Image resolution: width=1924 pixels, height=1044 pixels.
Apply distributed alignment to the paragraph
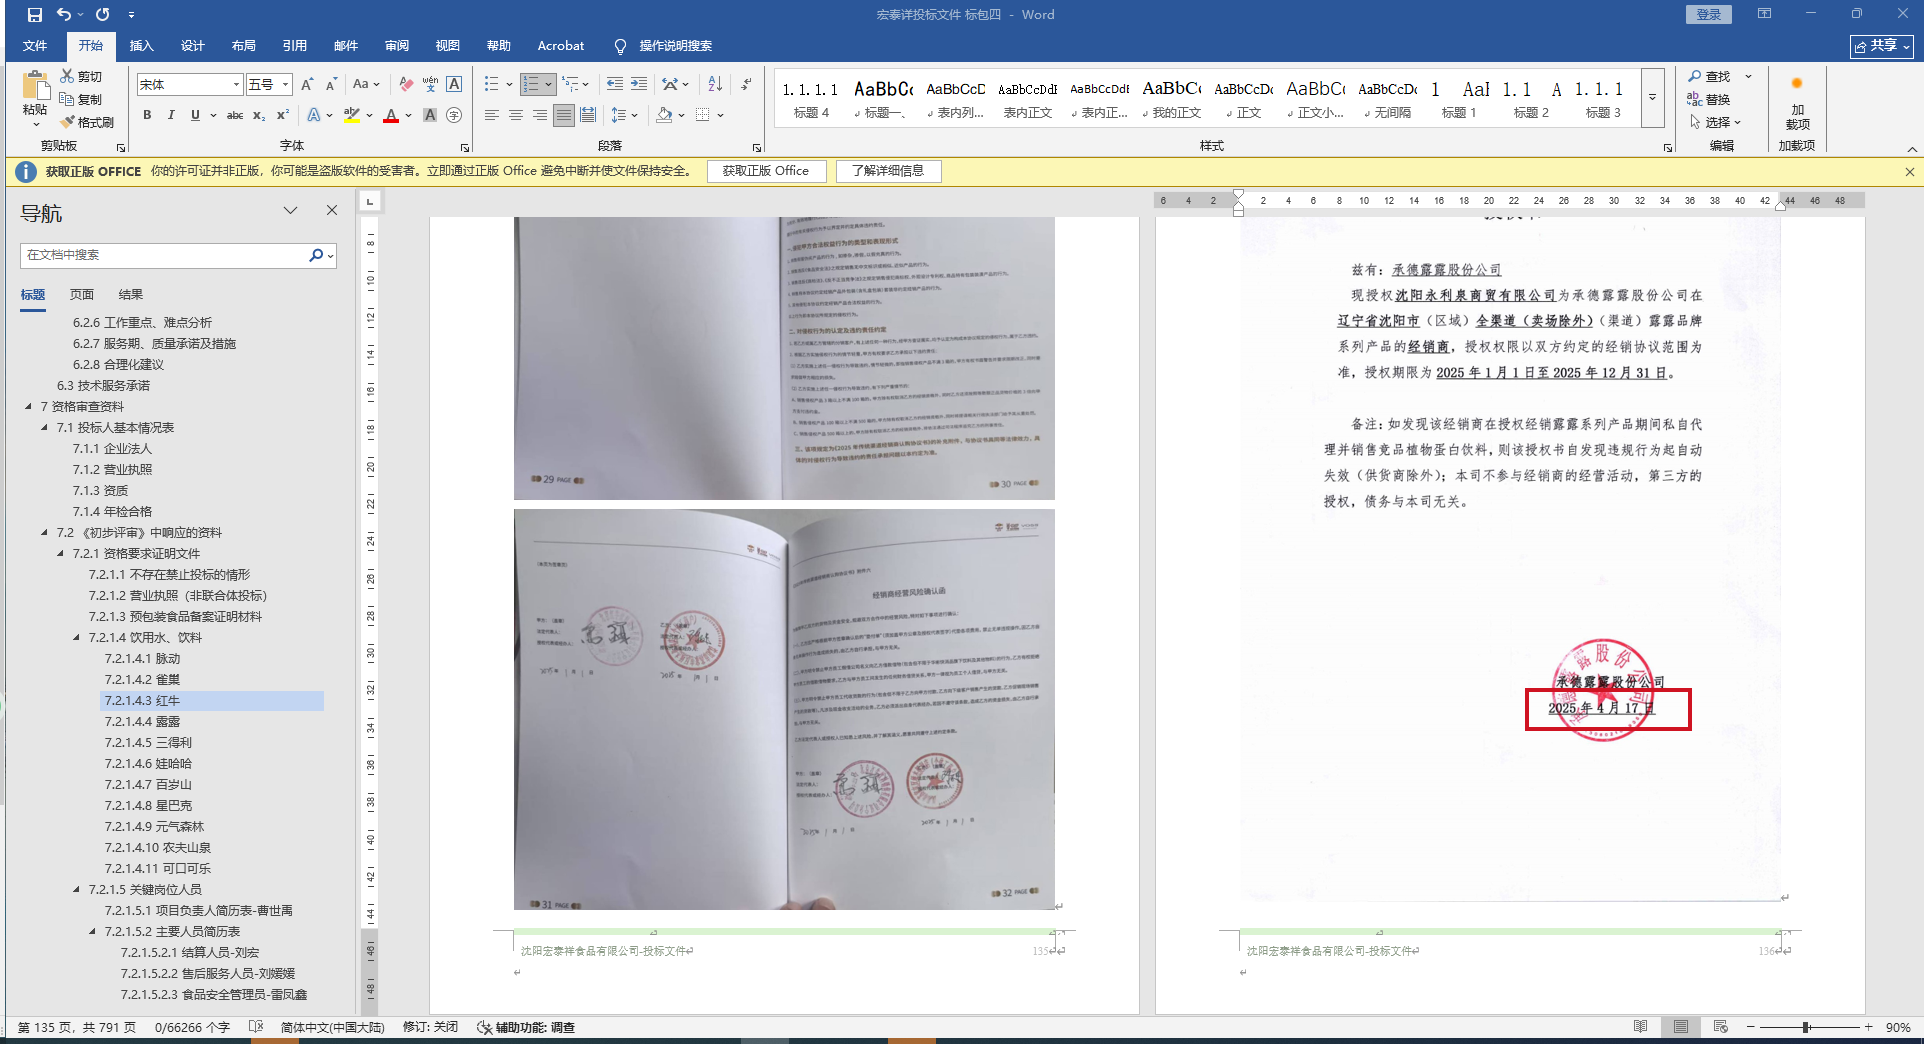click(x=588, y=115)
